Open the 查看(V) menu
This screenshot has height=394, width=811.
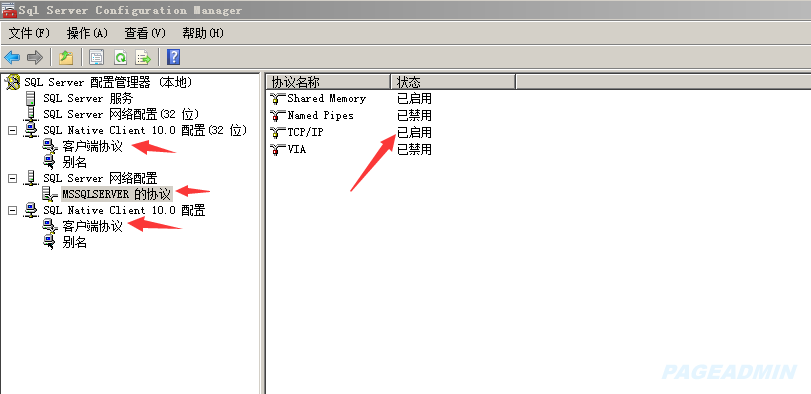point(145,34)
